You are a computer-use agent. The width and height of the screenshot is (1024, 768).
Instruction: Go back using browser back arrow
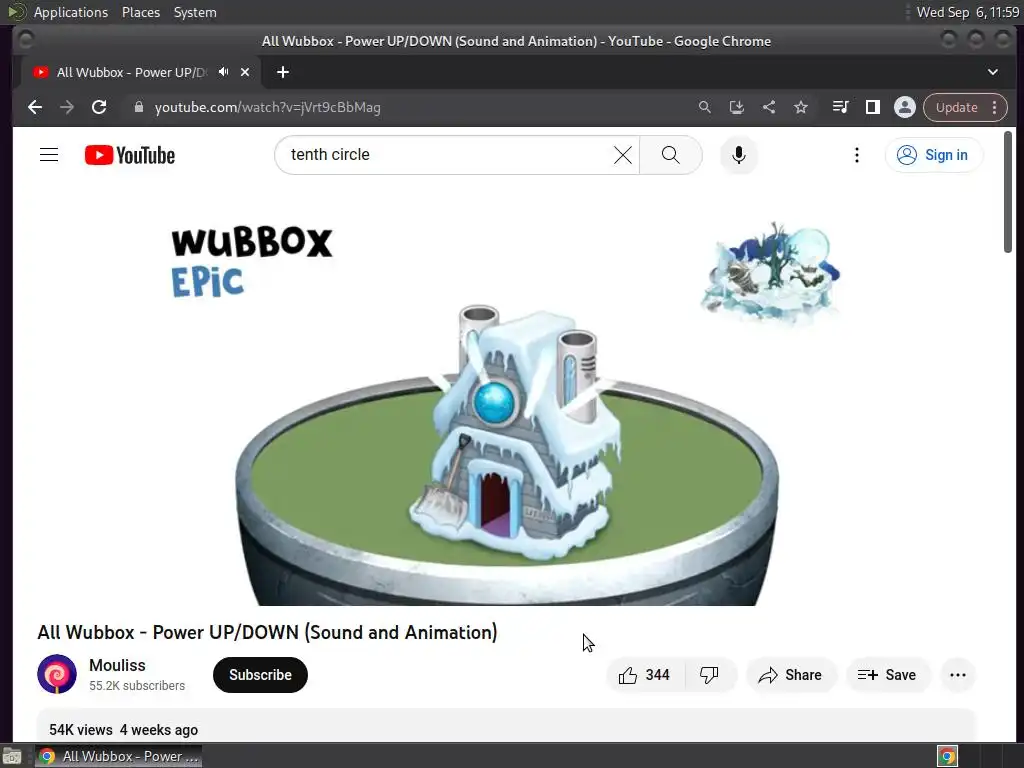click(35, 107)
